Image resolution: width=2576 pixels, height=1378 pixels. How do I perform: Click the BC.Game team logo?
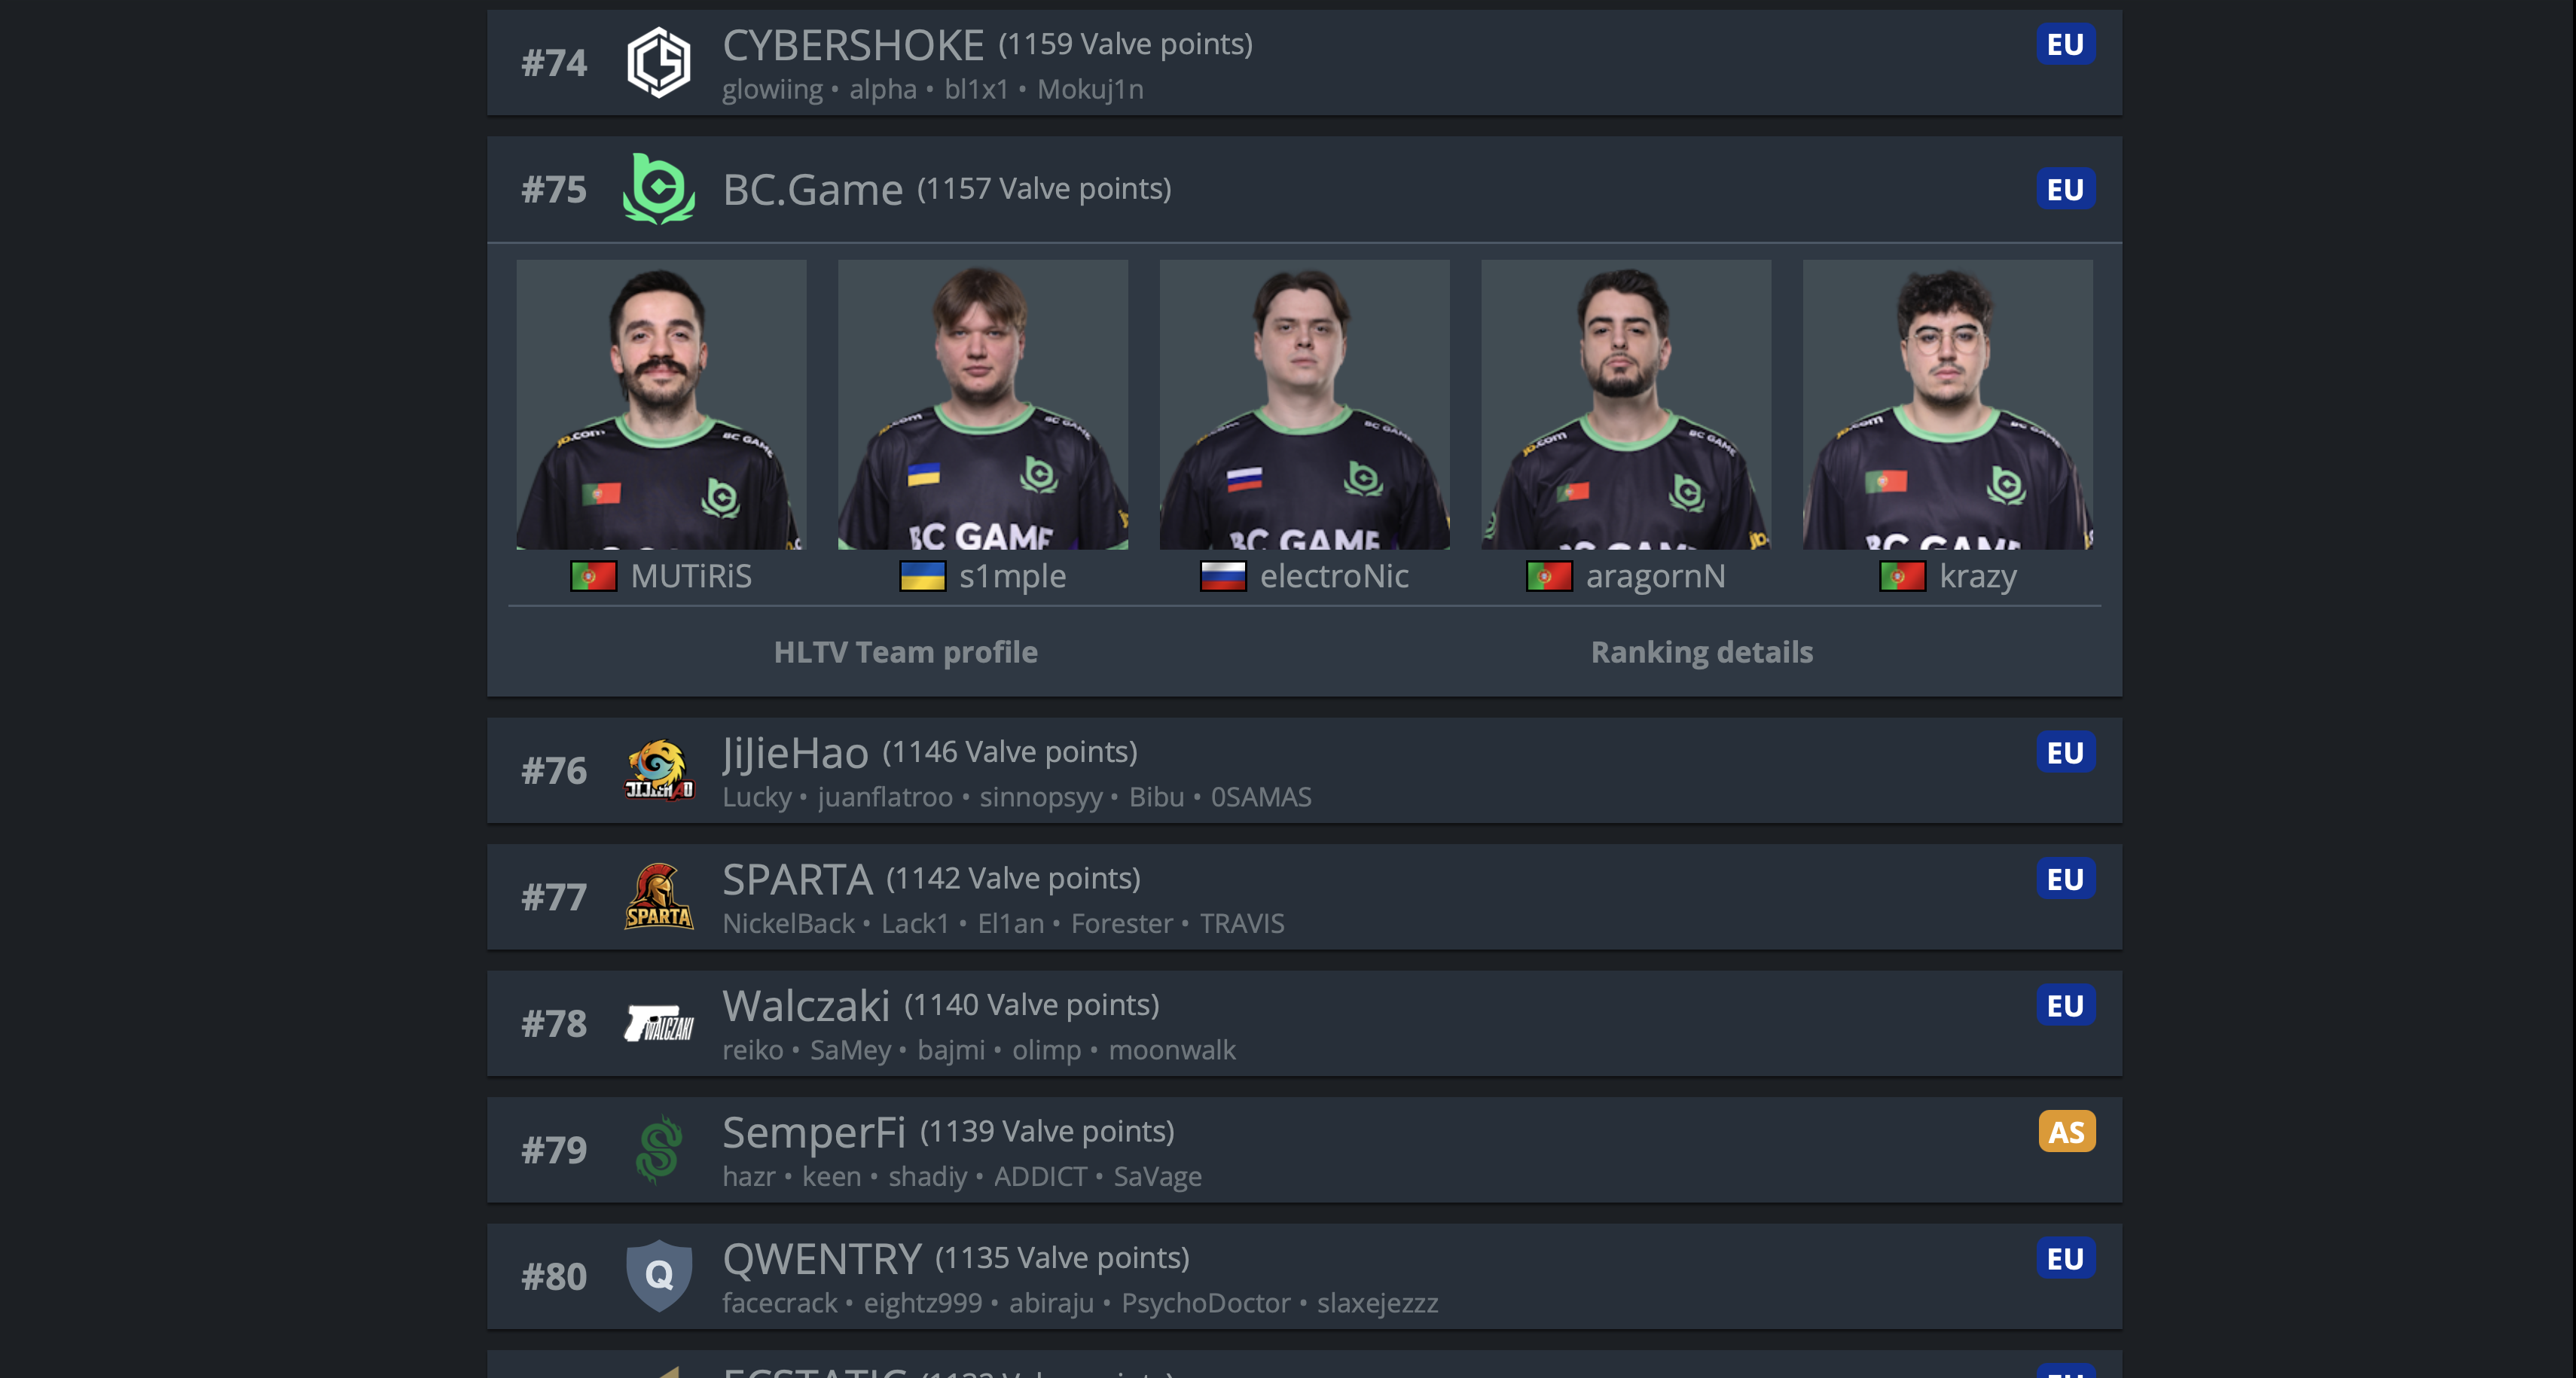(658, 189)
